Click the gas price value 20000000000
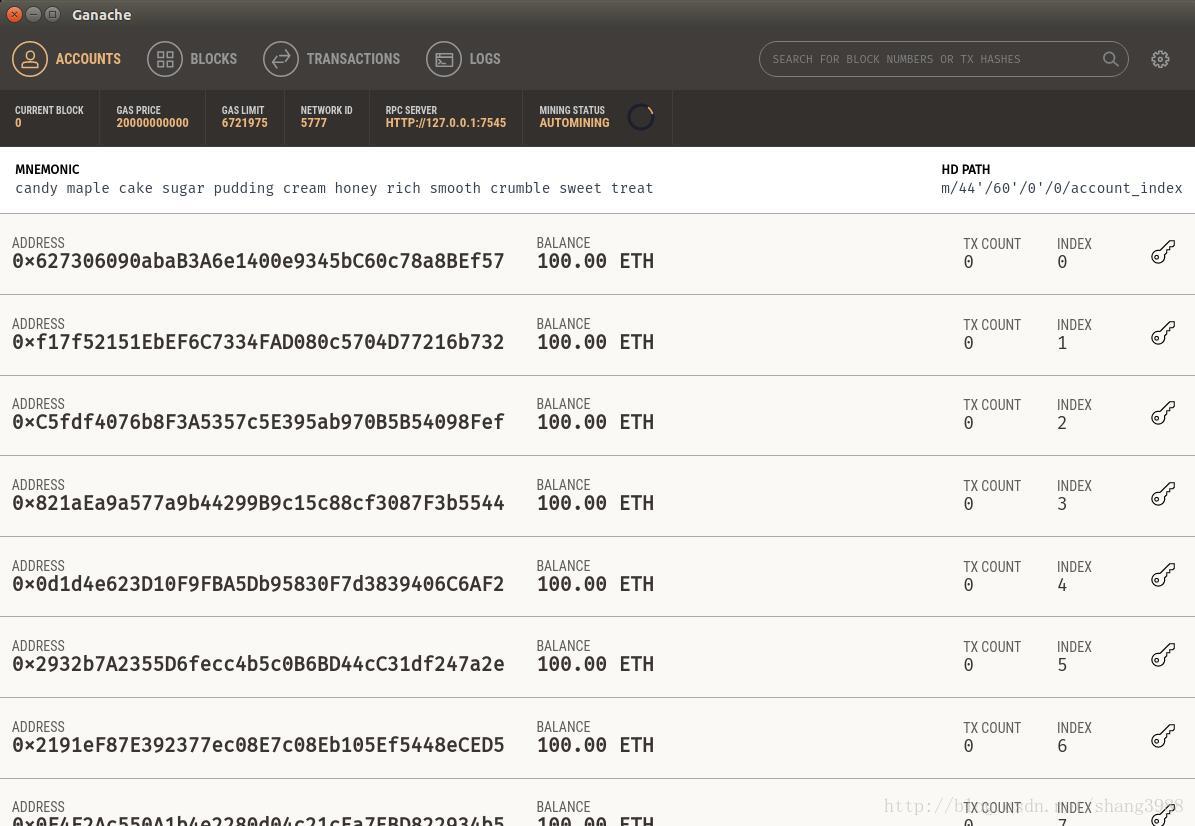1195x826 pixels. pos(152,123)
